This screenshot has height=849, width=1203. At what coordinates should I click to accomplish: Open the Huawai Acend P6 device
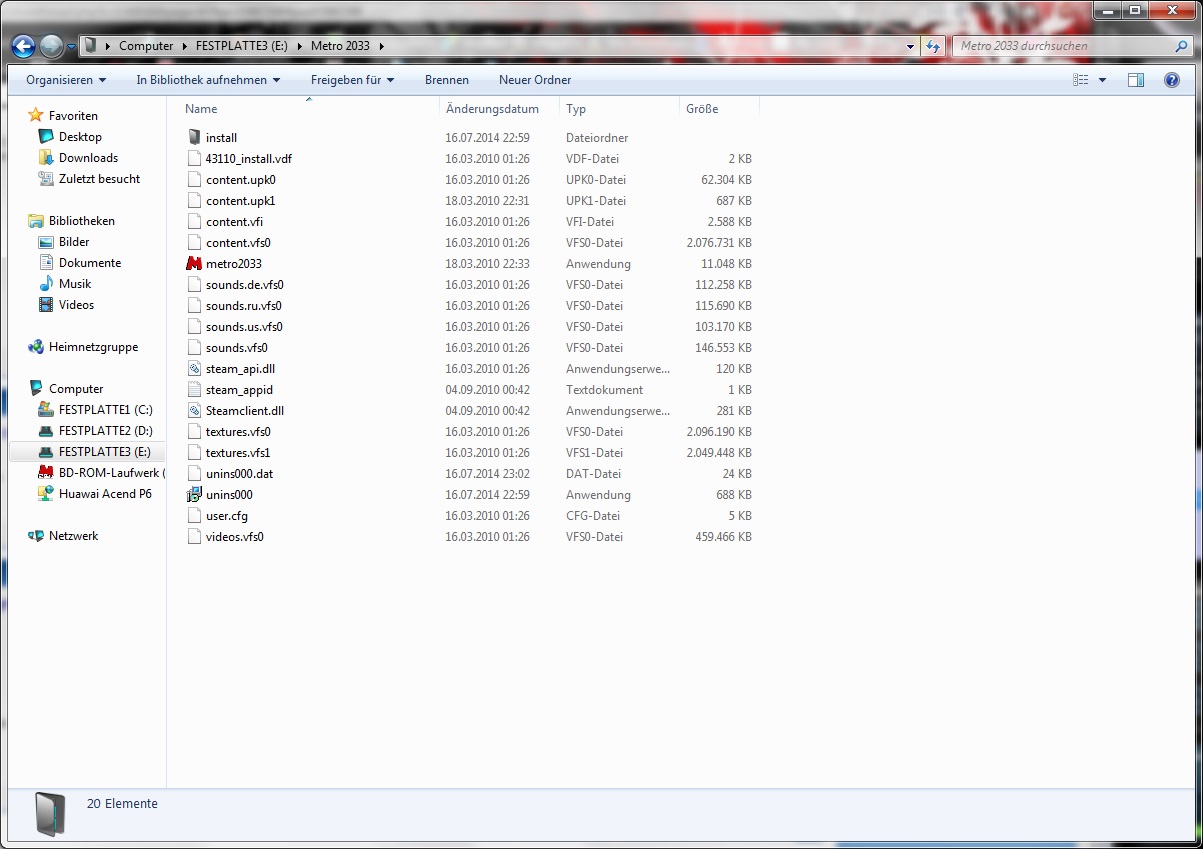coord(105,494)
